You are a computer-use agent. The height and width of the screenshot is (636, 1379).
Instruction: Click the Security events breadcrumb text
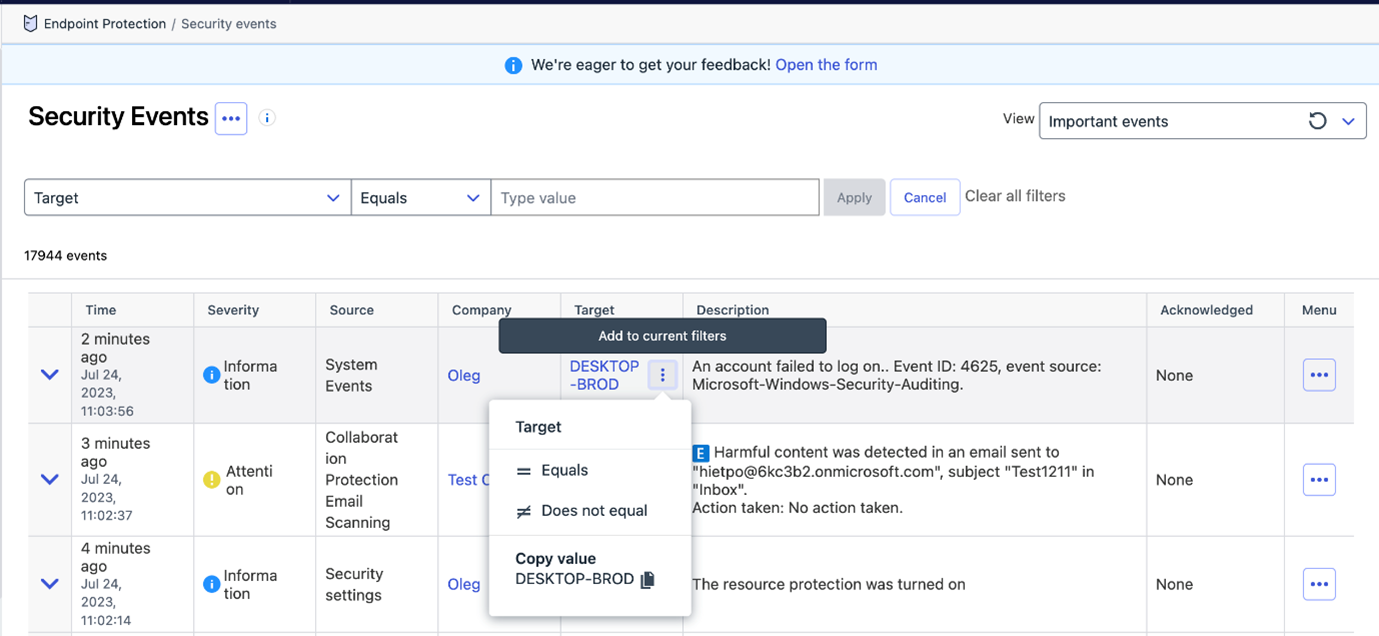[x=229, y=24]
